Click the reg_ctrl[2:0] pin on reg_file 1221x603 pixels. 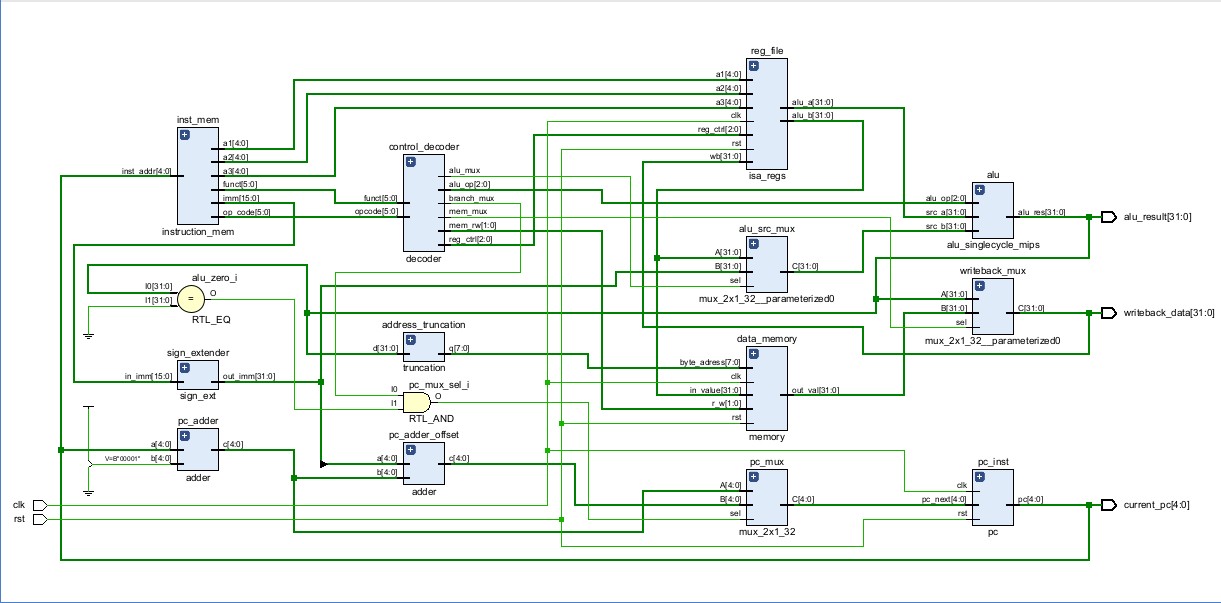coord(720,129)
